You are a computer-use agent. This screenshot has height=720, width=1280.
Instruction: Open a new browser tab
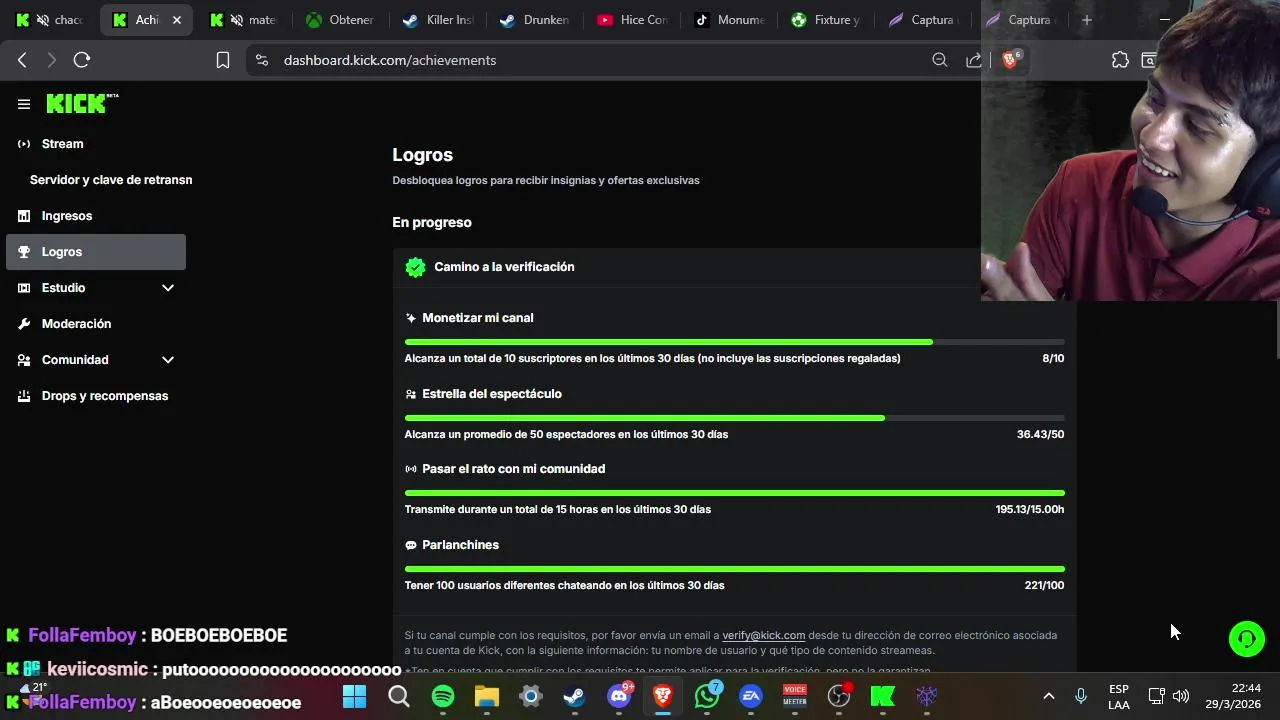pyautogui.click(x=1087, y=20)
